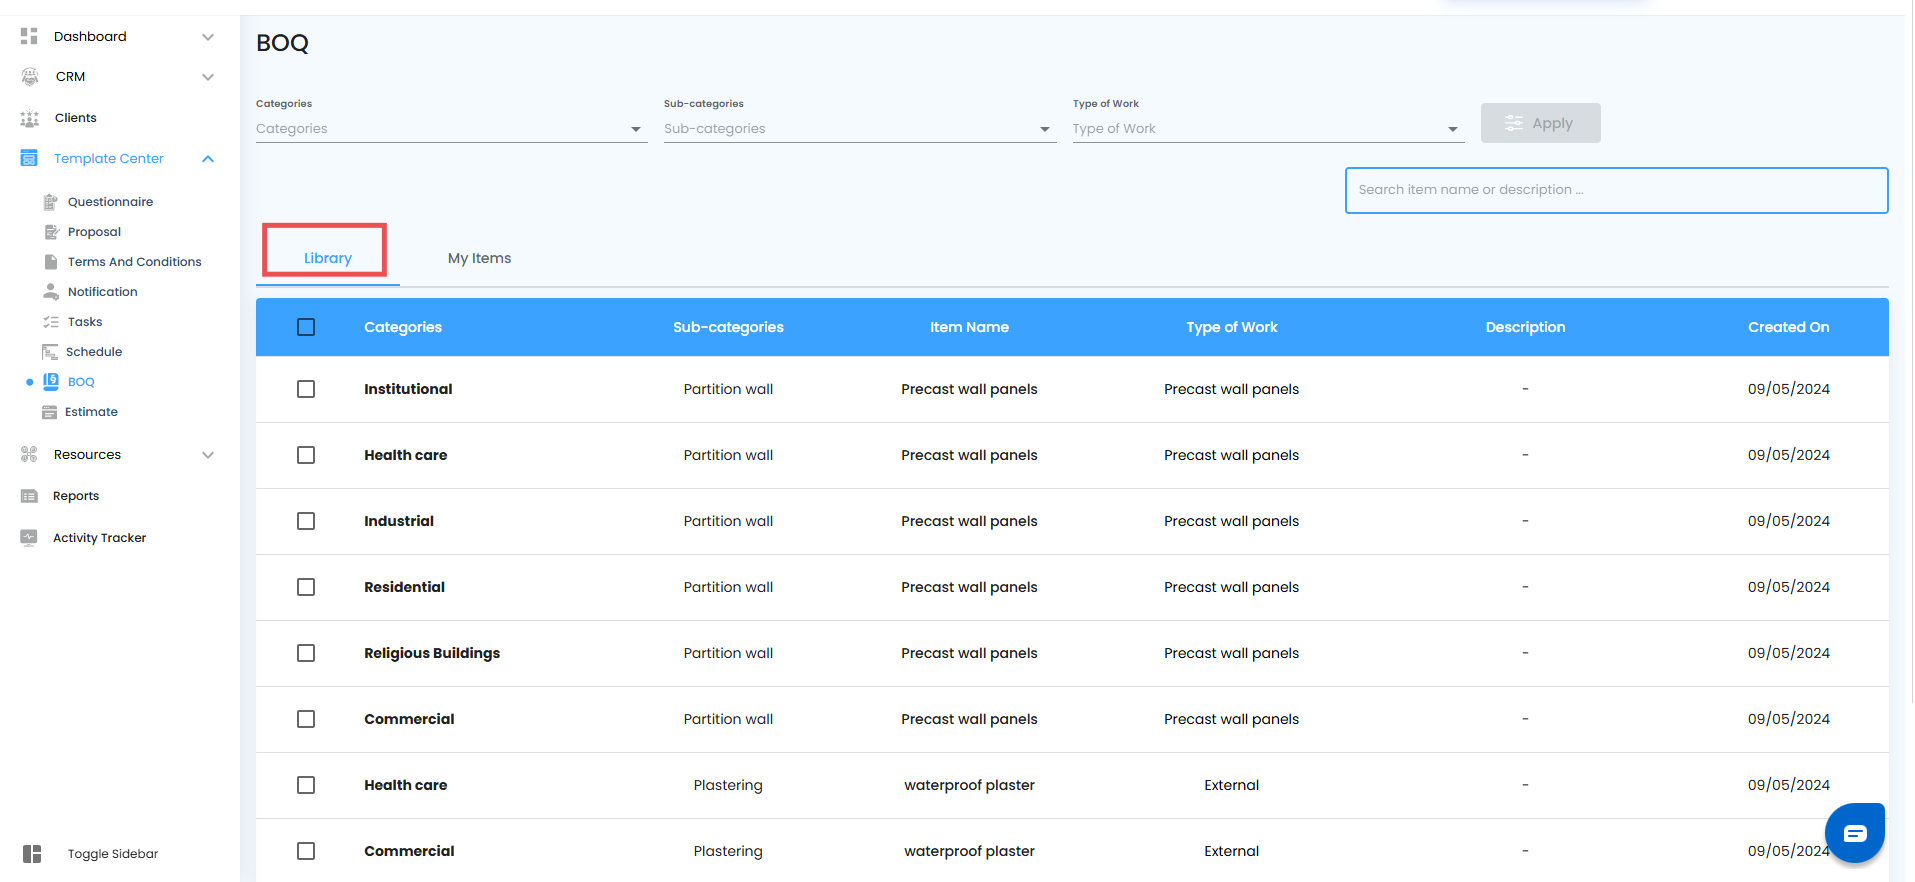The image size is (1915, 882).
Task: Click the Schedule icon
Action: click(x=50, y=352)
